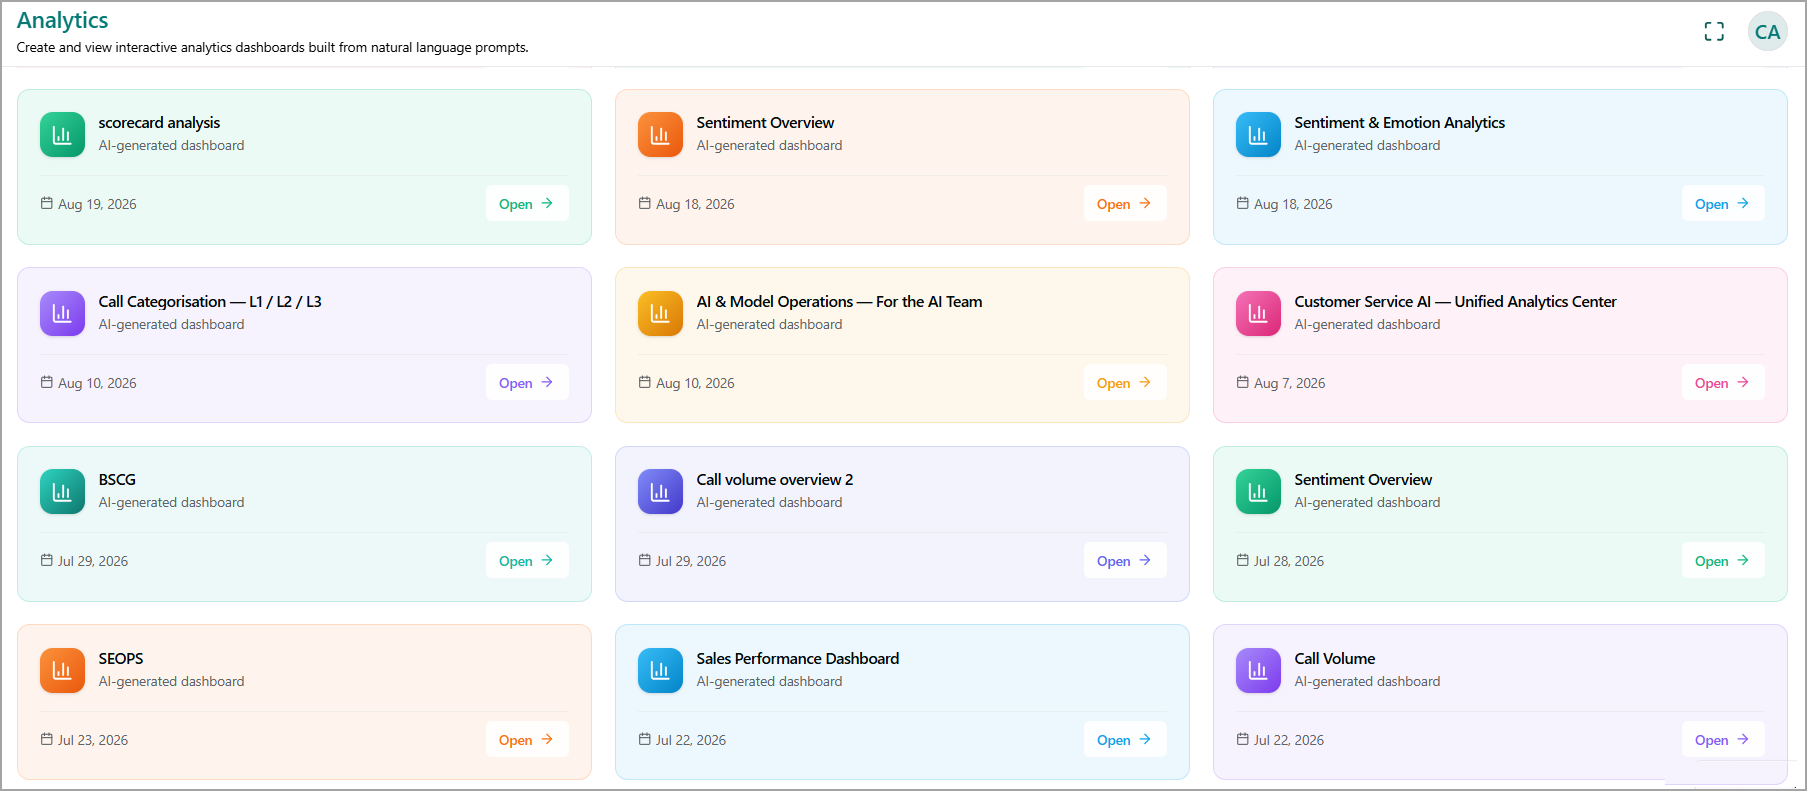The height and width of the screenshot is (791, 1807).
Task: Click calendar icon beside Jul 23, 2026
Action: tap(46, 739)
